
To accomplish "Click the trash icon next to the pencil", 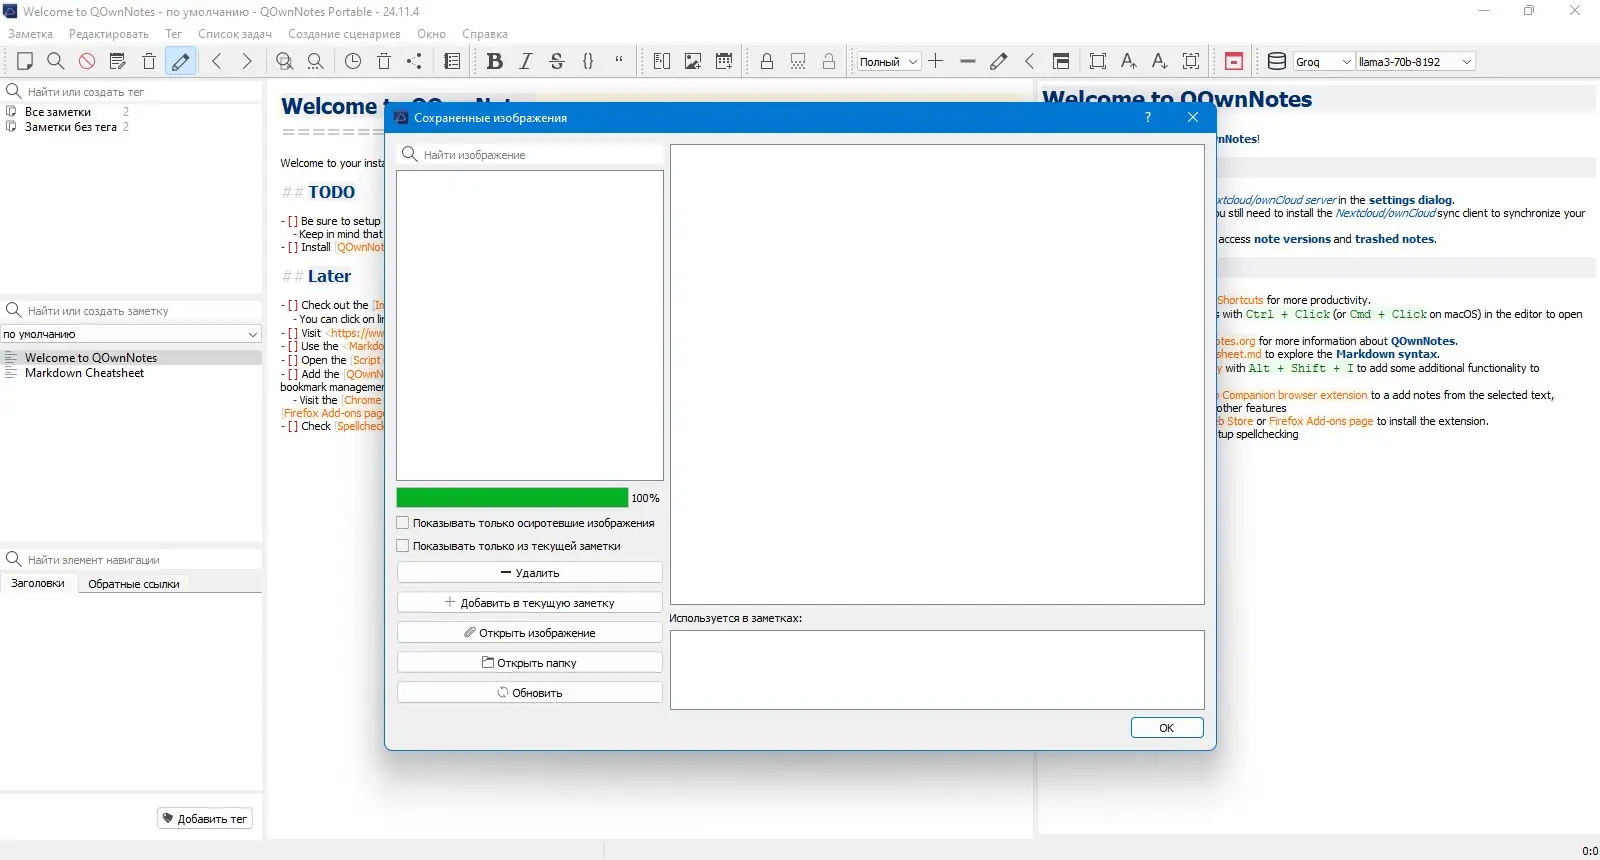I will [149, 61].
